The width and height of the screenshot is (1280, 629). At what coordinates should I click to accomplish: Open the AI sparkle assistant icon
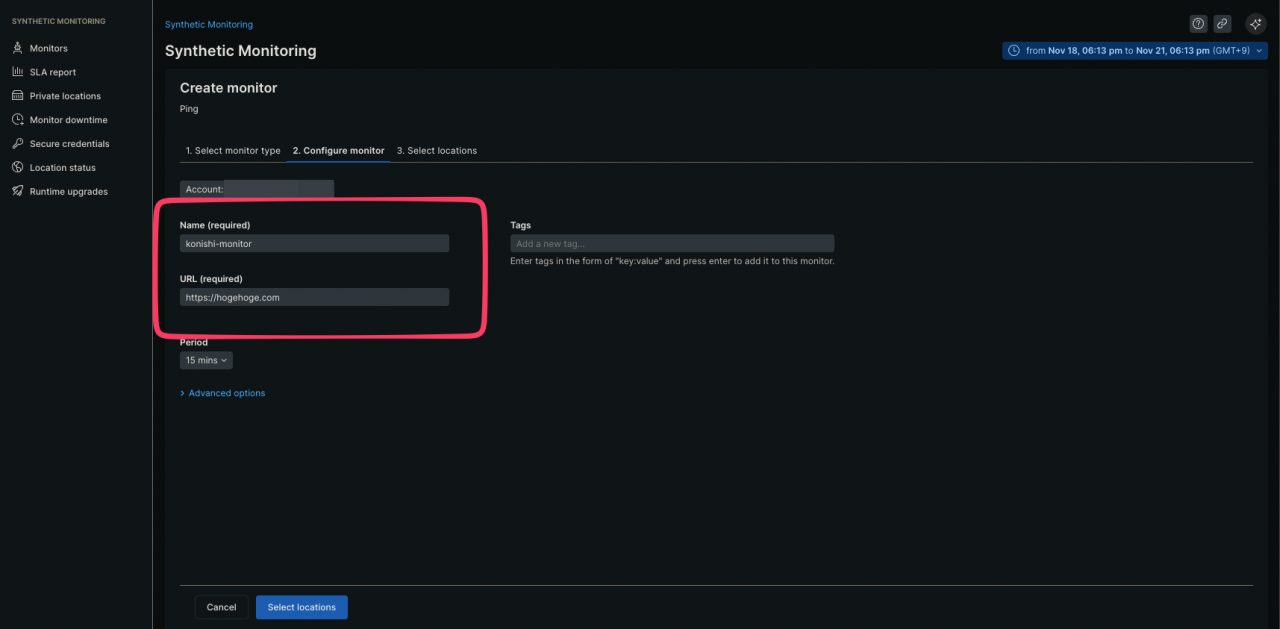(1256, 24)
